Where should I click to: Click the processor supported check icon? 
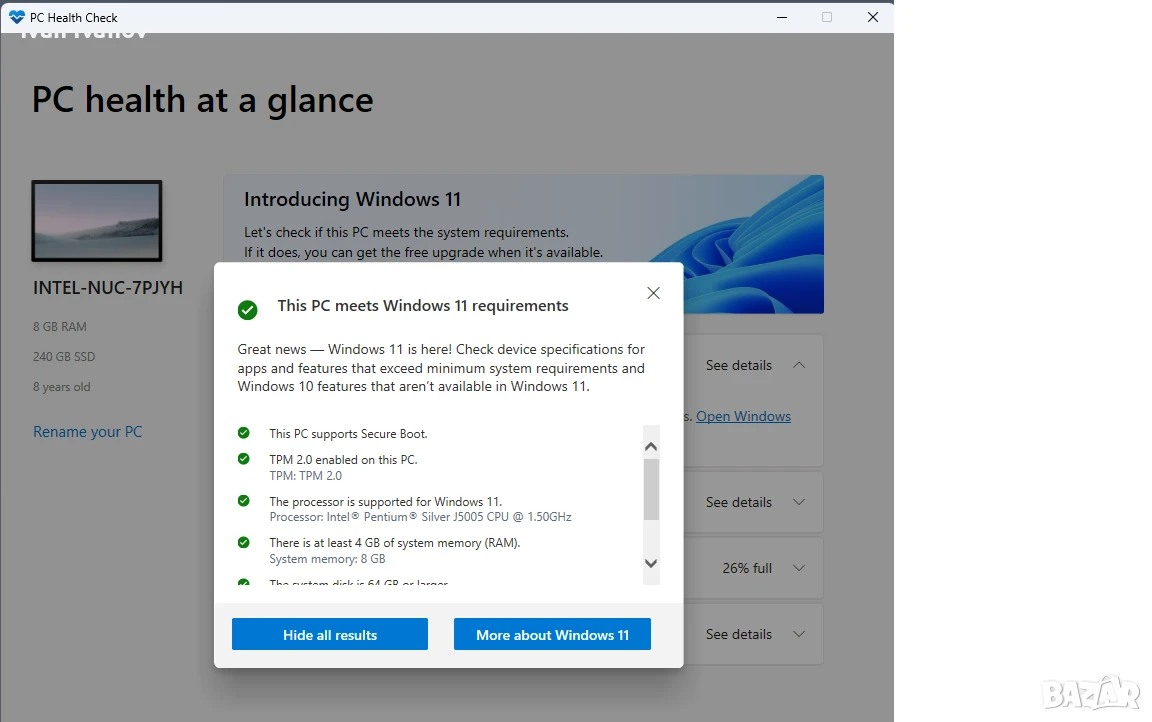coord(243,501)
